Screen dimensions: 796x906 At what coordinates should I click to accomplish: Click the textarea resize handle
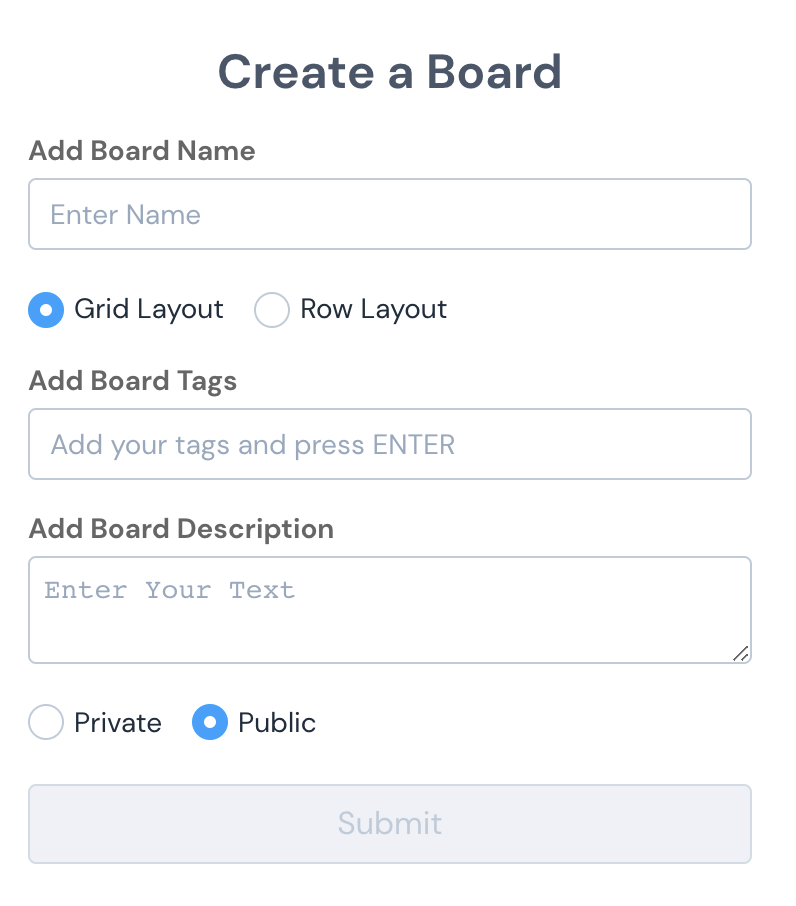[742, 655]
